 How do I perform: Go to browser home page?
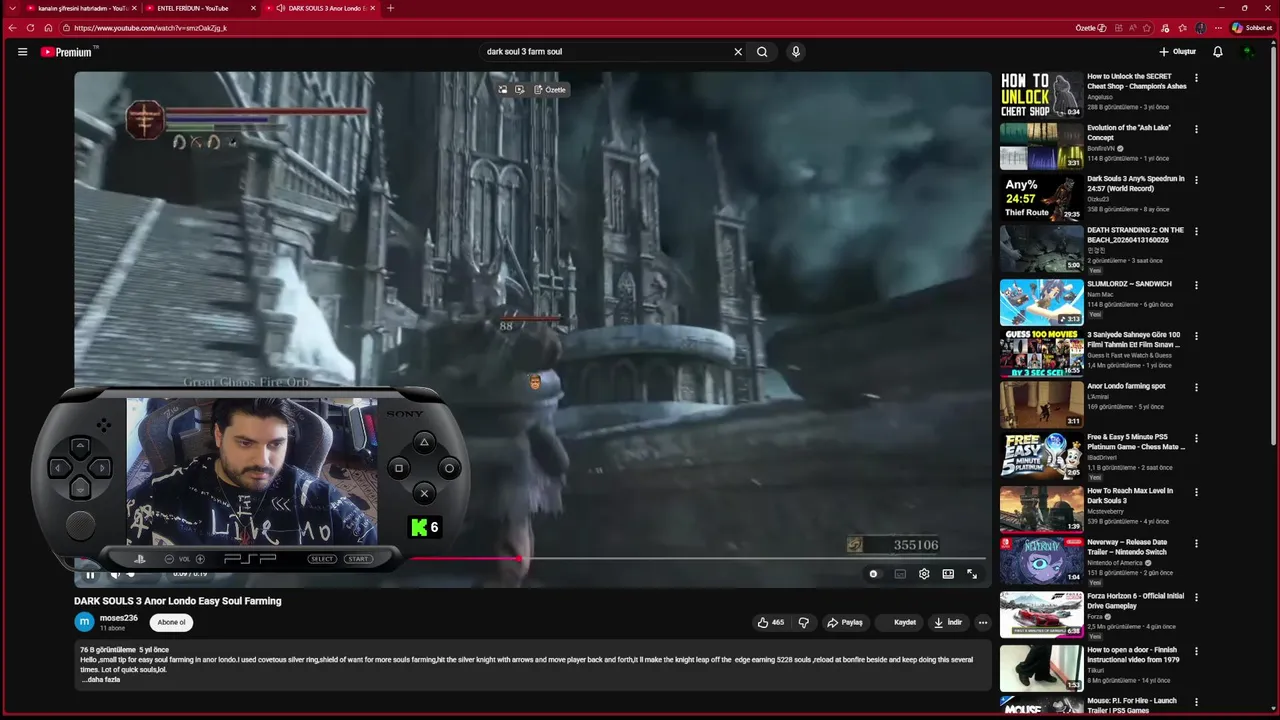[48, 28]
